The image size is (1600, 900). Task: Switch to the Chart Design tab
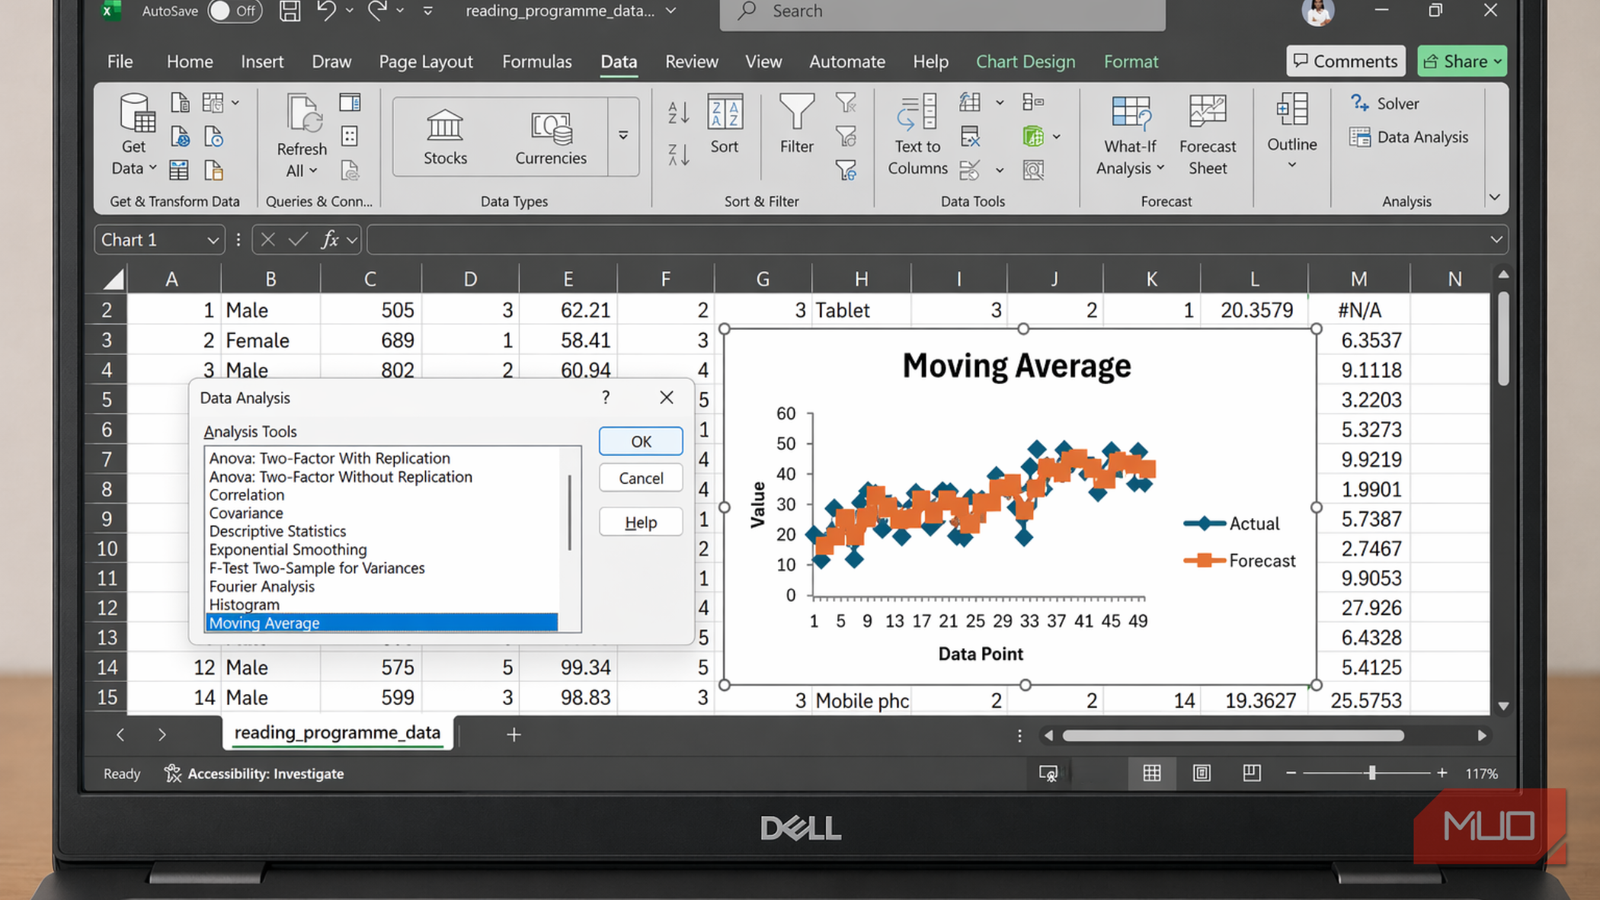tap(1025, 61)
